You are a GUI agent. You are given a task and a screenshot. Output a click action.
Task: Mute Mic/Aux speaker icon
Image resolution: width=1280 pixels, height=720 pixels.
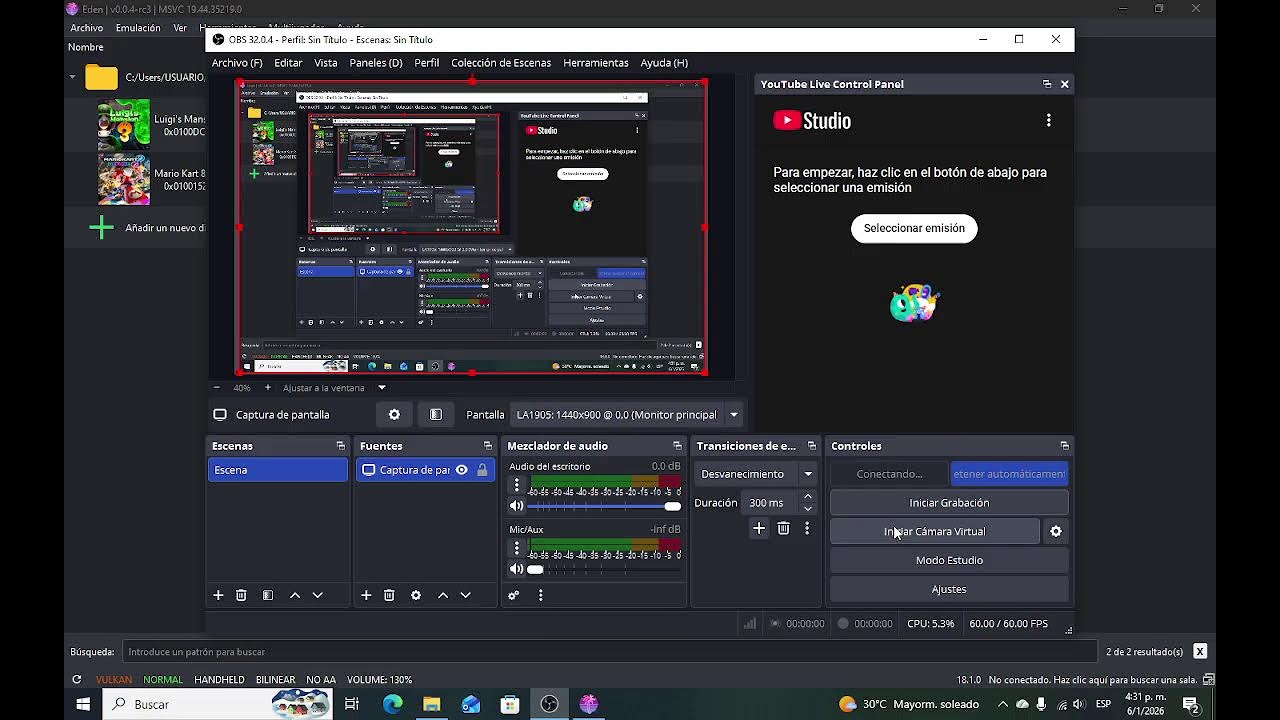tap(517, 569)
